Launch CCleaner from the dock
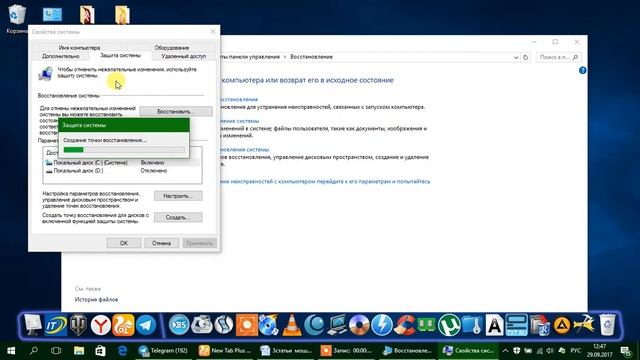 point(404,325)
